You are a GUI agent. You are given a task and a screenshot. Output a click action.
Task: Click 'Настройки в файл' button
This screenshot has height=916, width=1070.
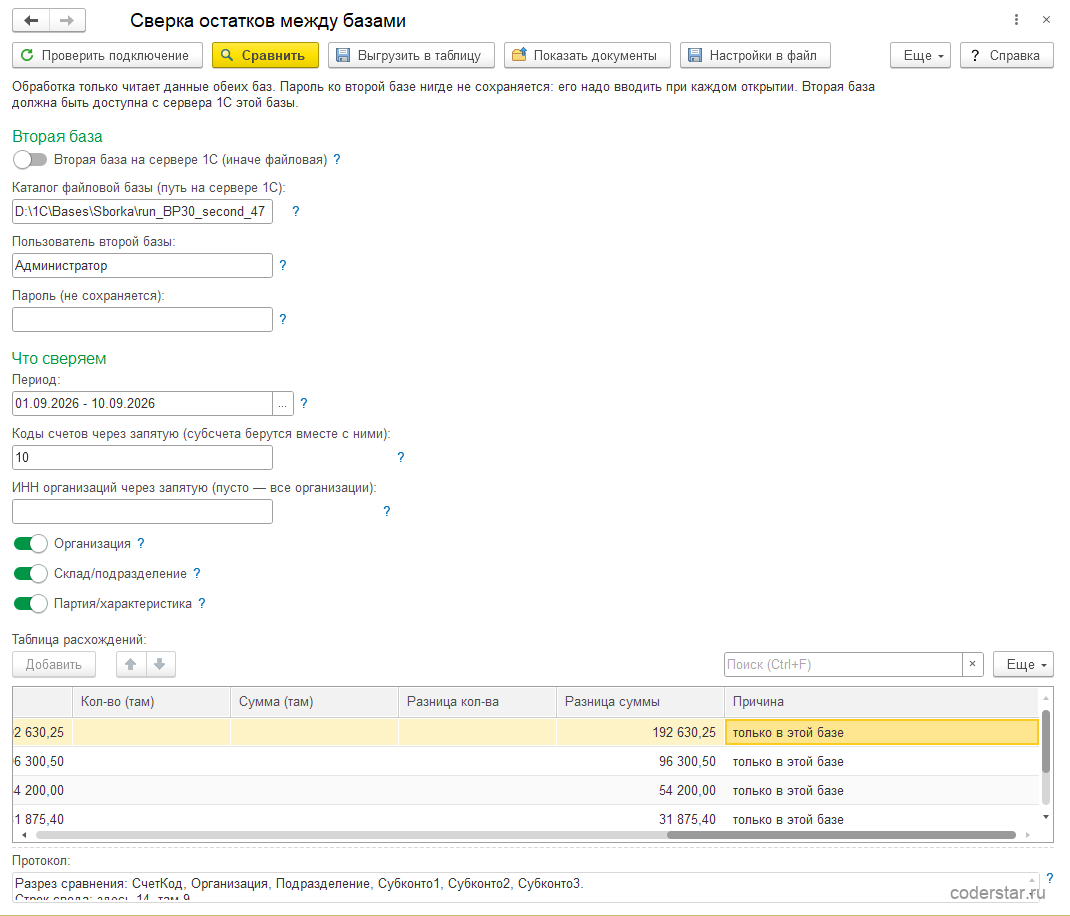pyautogui.click(x=755, y=55)
